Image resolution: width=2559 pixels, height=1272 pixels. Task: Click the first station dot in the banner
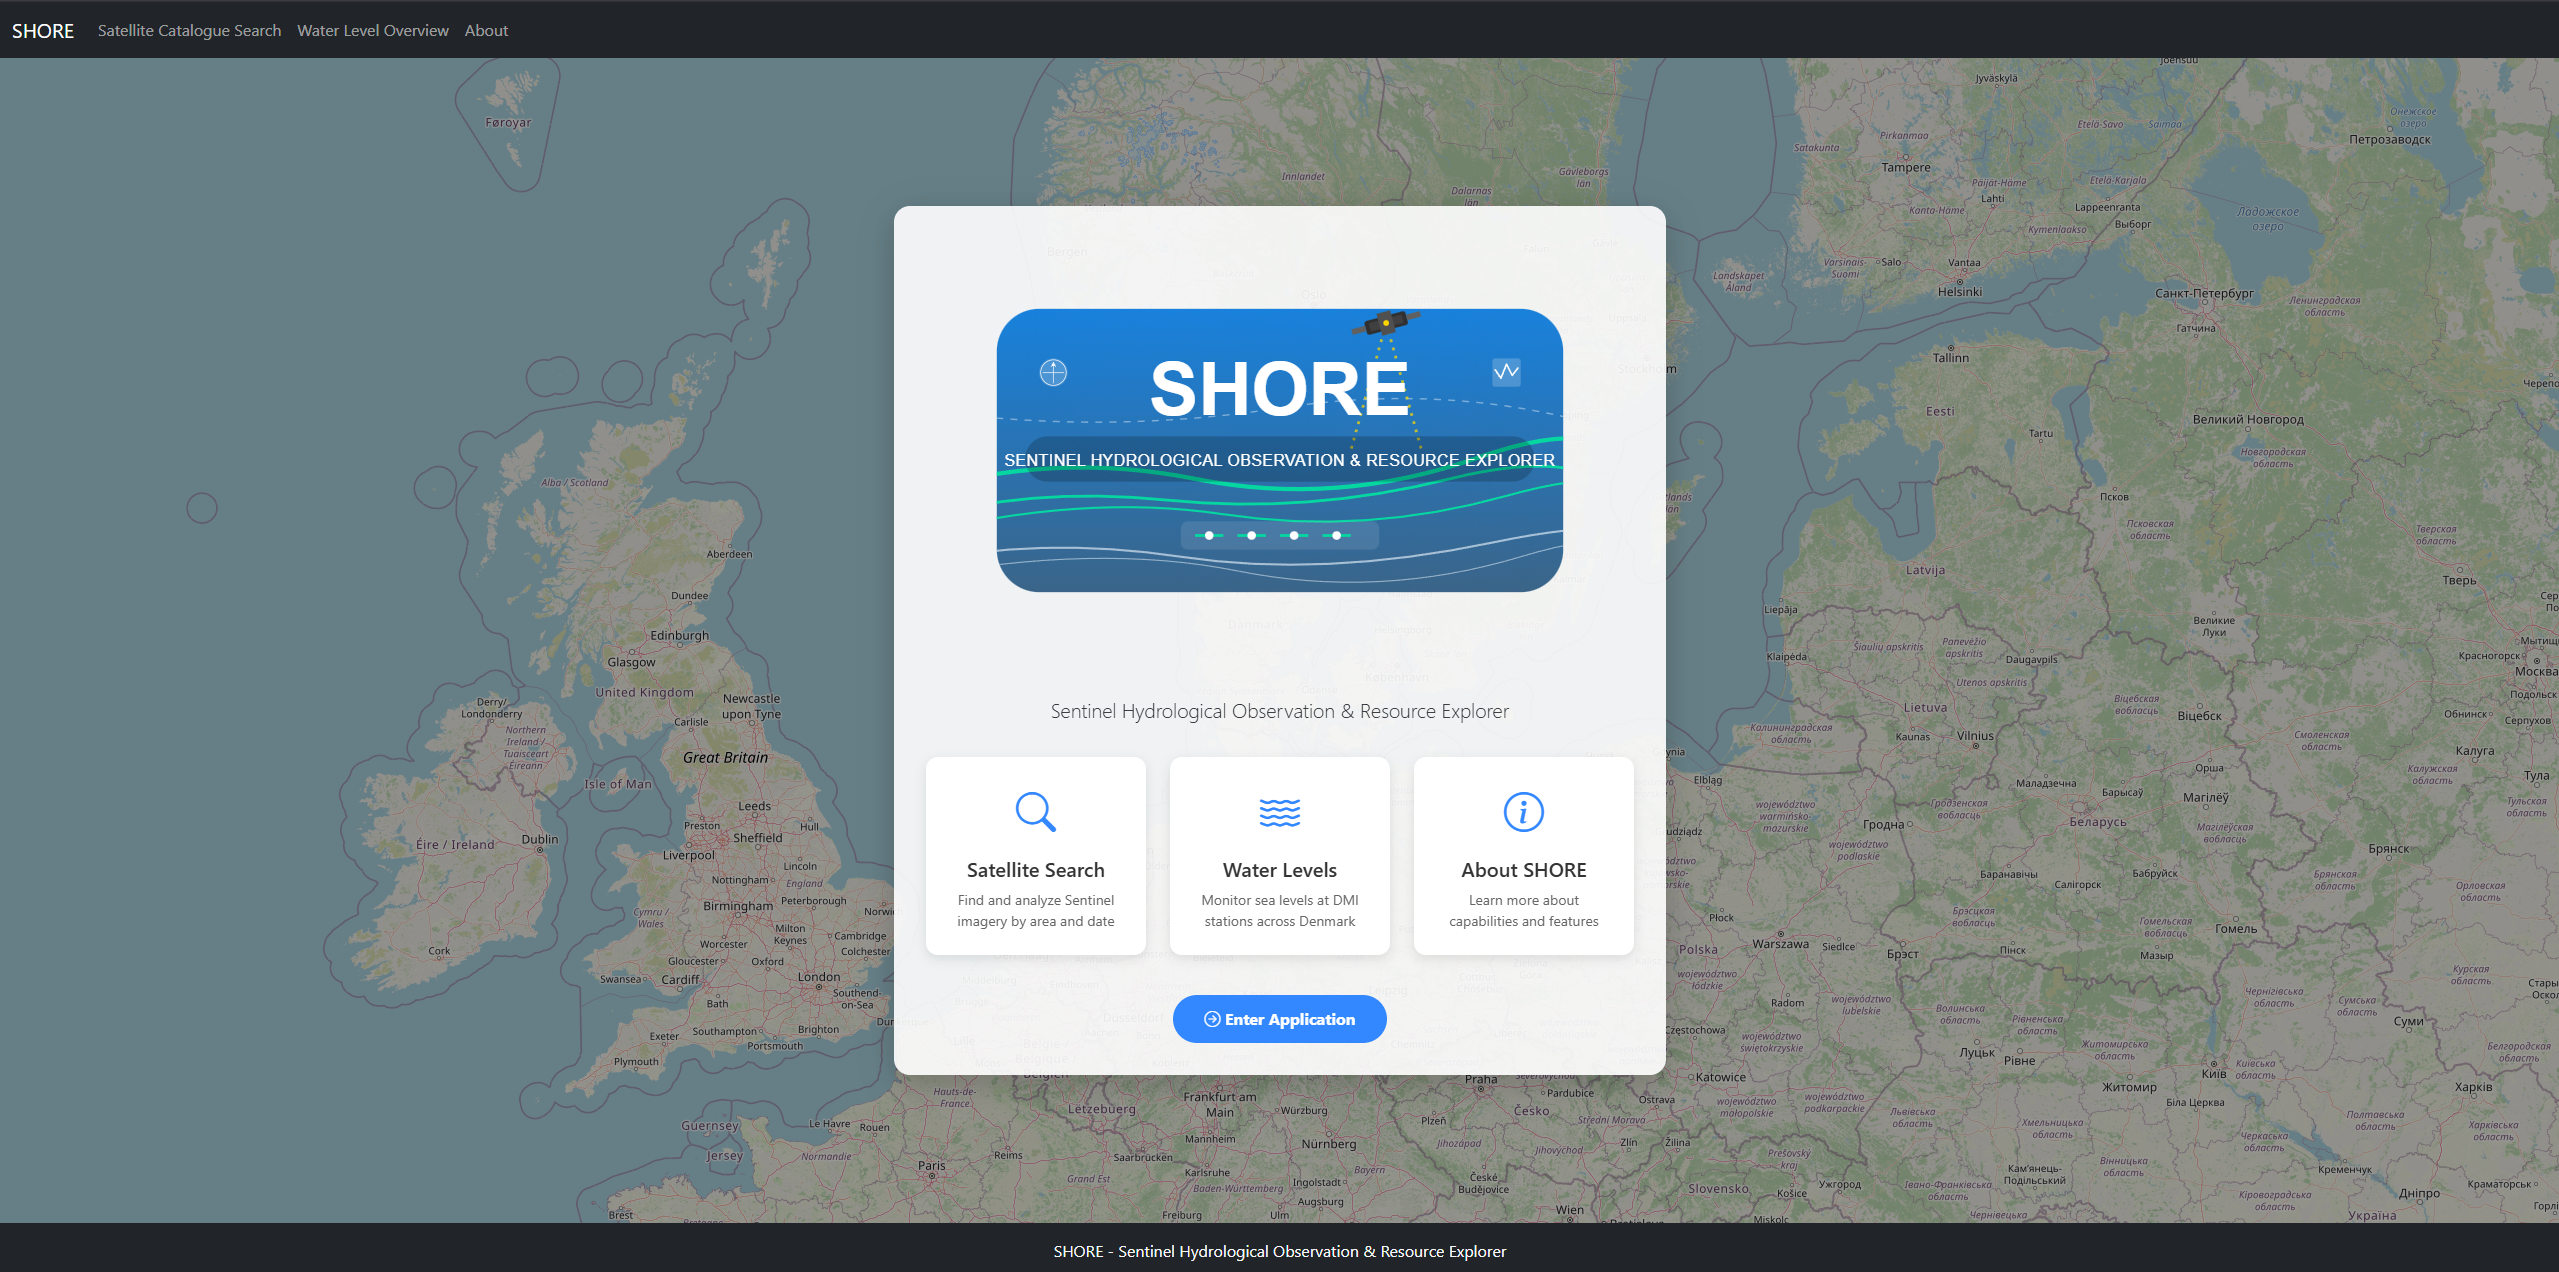[x=1209, y=536]
